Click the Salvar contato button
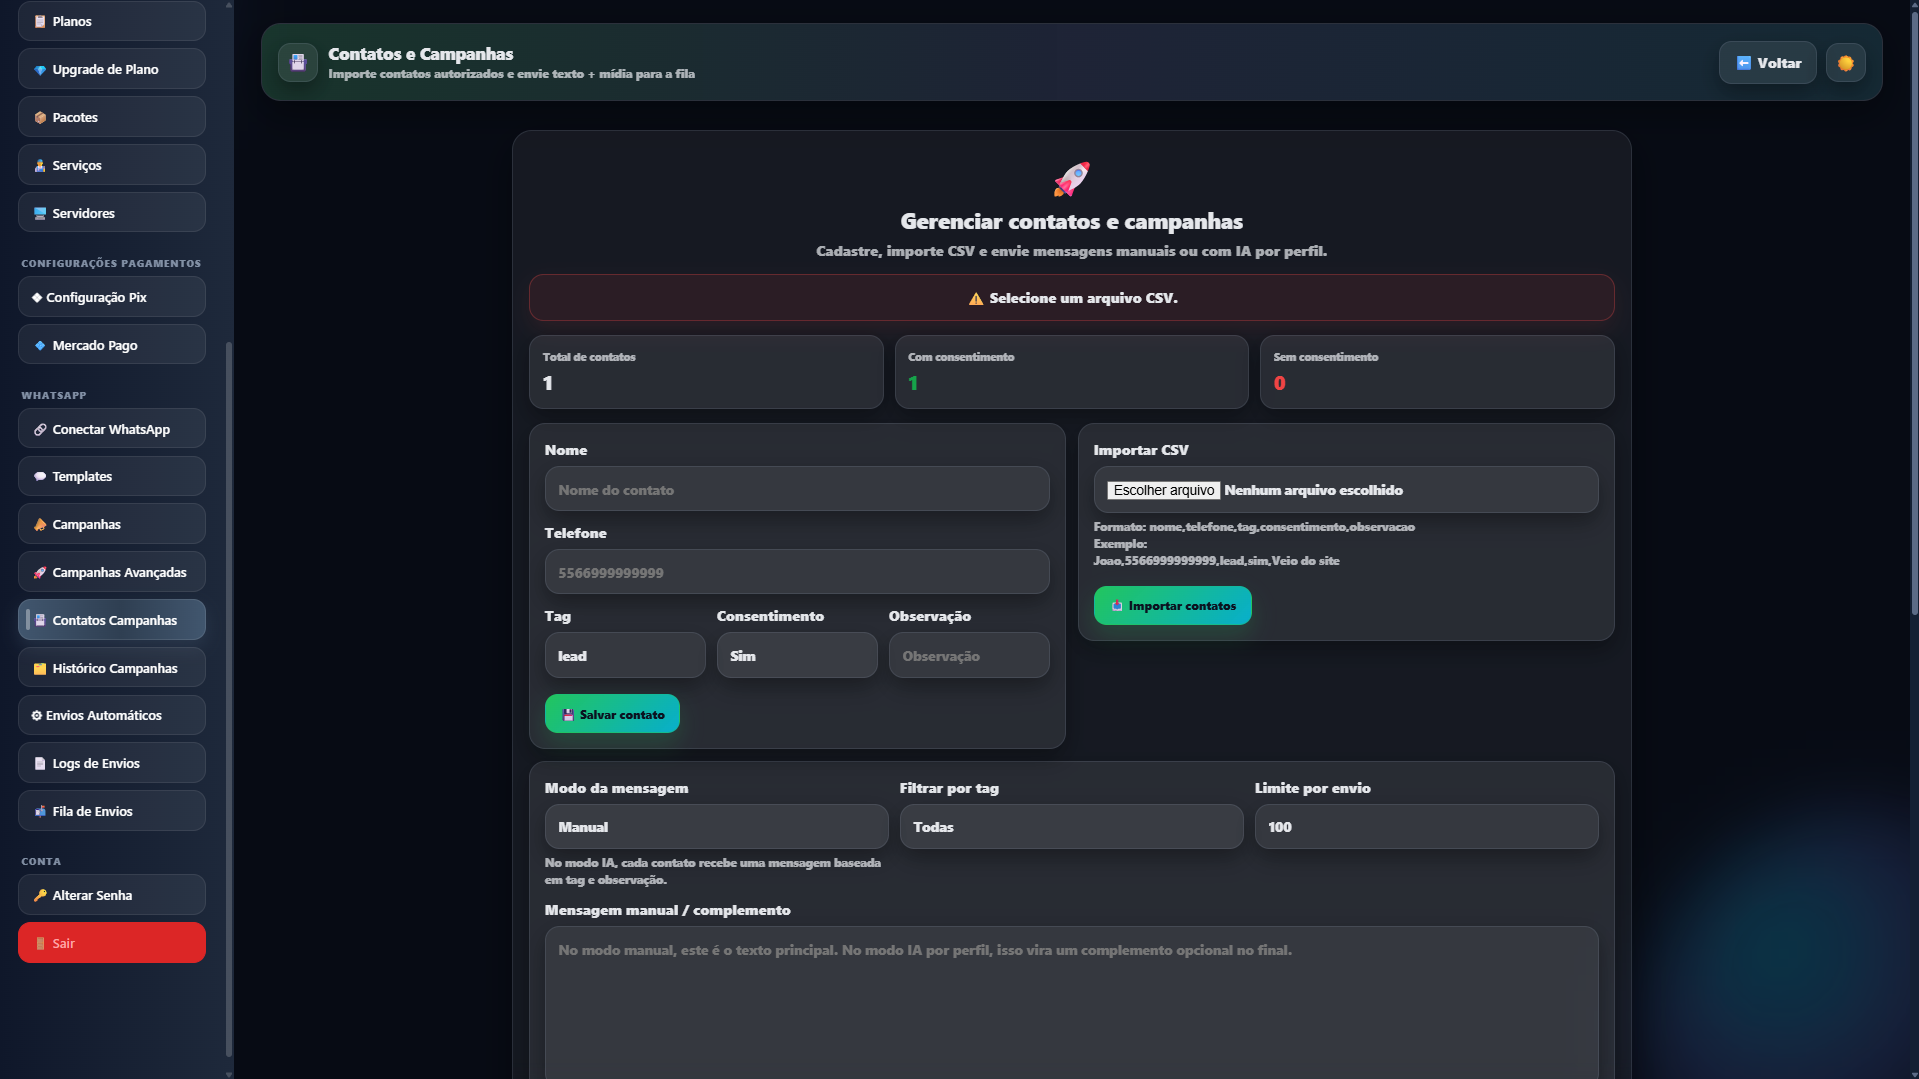This screenshot has width=1919, height=1079. pyautogui.click(x=611, y=713)
